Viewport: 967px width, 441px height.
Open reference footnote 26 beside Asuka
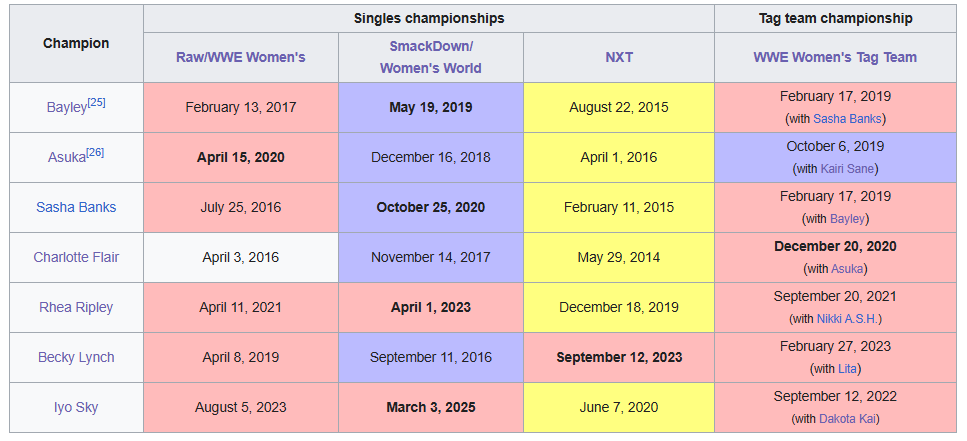pyautogui.click(x=95, y=152)
